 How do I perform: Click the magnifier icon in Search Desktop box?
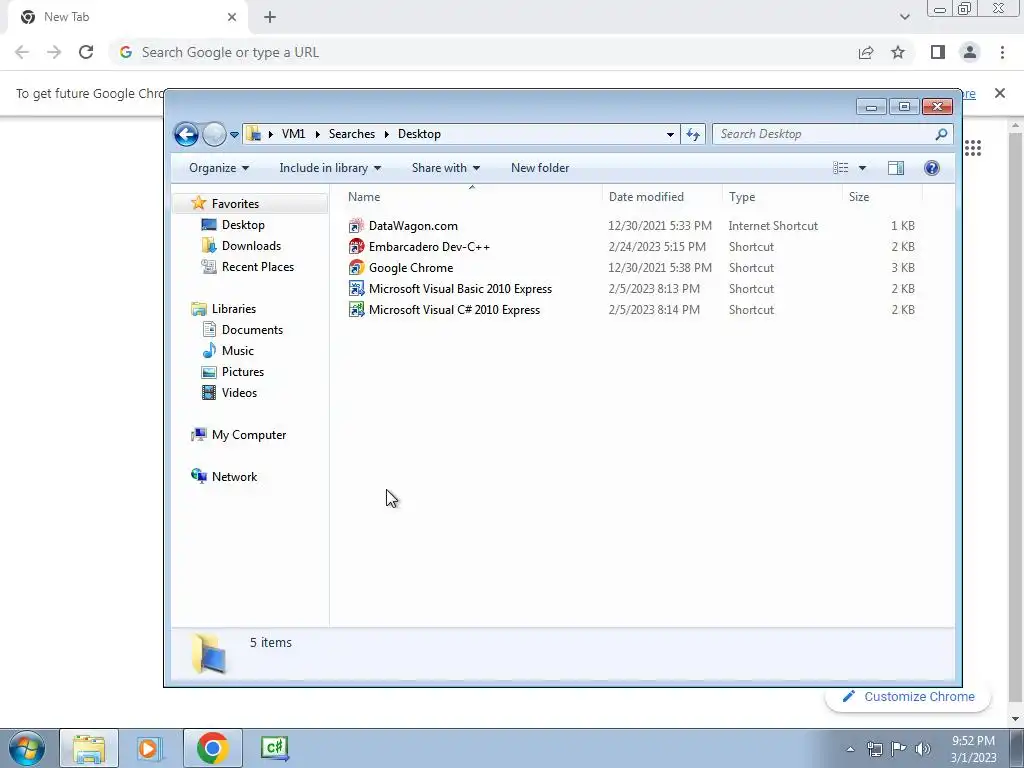(941, 134)
